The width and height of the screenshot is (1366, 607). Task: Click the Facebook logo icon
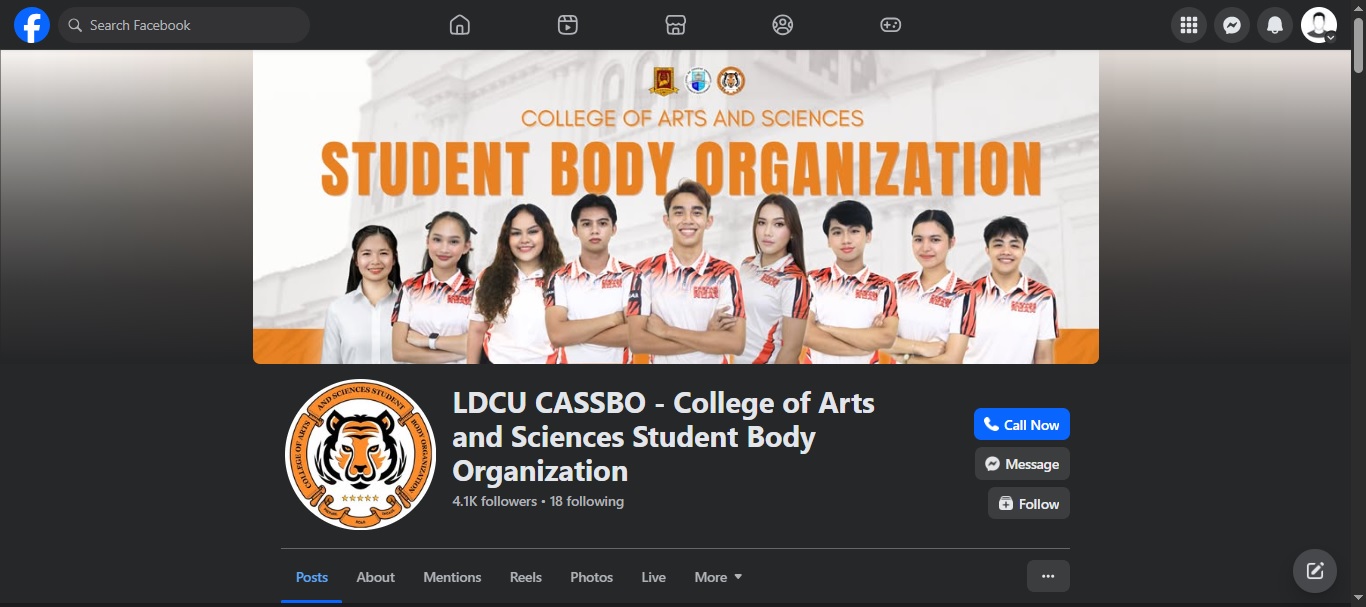[x=32, y=25]
